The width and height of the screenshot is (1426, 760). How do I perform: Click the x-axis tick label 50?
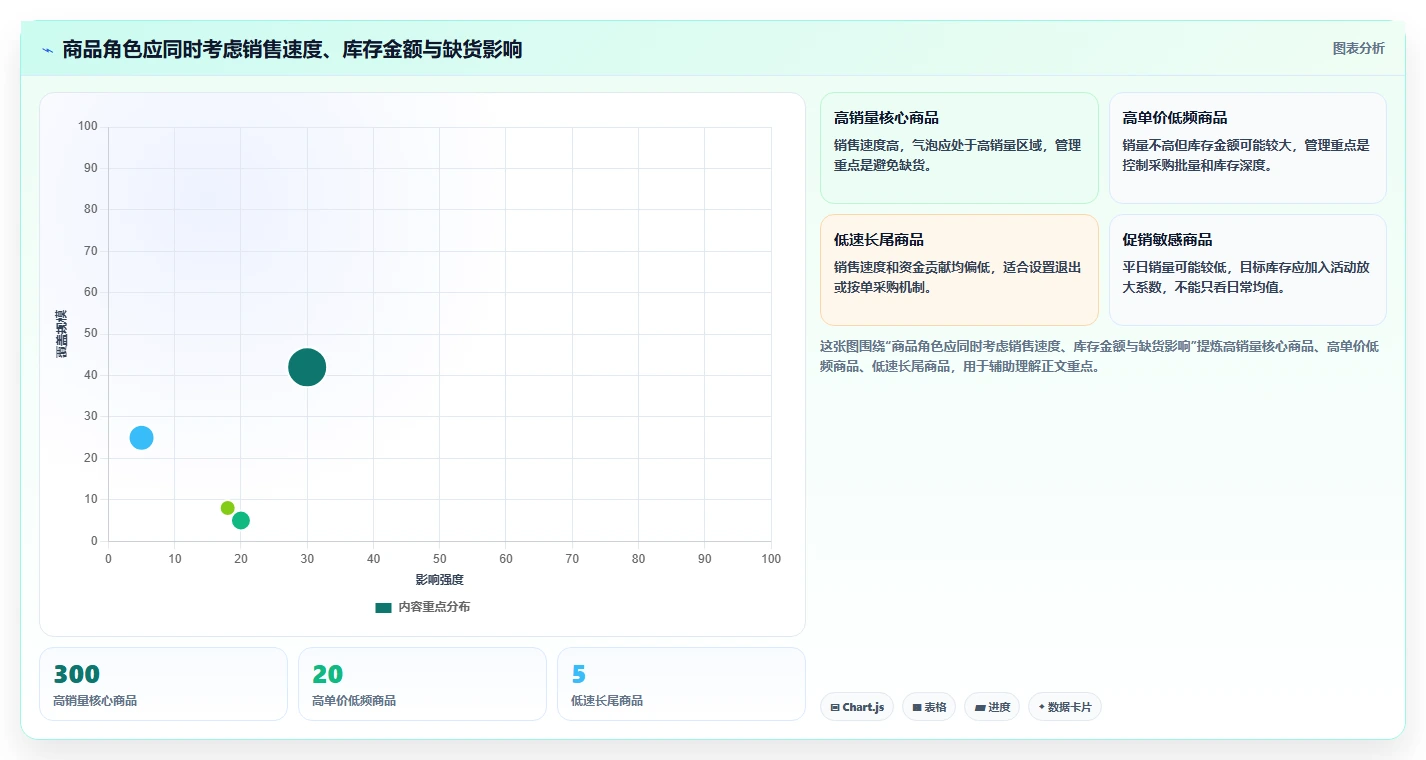click(x=440, y=558)
